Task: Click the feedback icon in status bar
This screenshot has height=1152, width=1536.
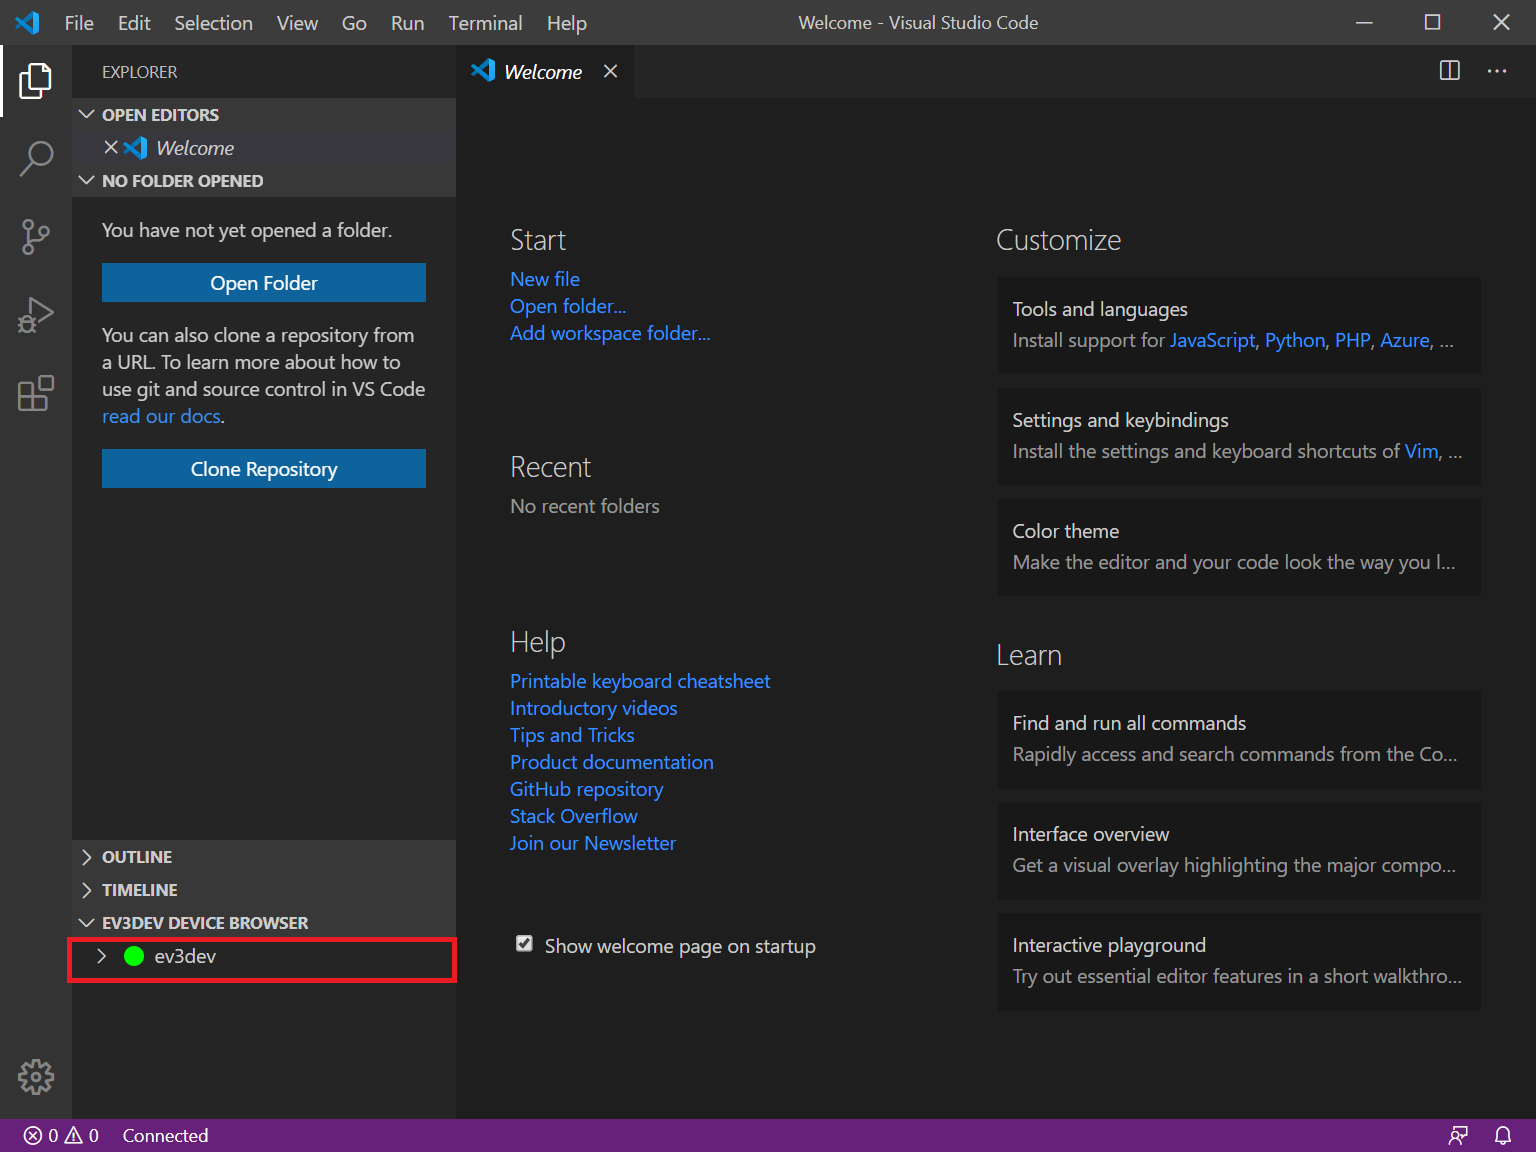Action: pyautogui.click(x=1459, y=1135)
